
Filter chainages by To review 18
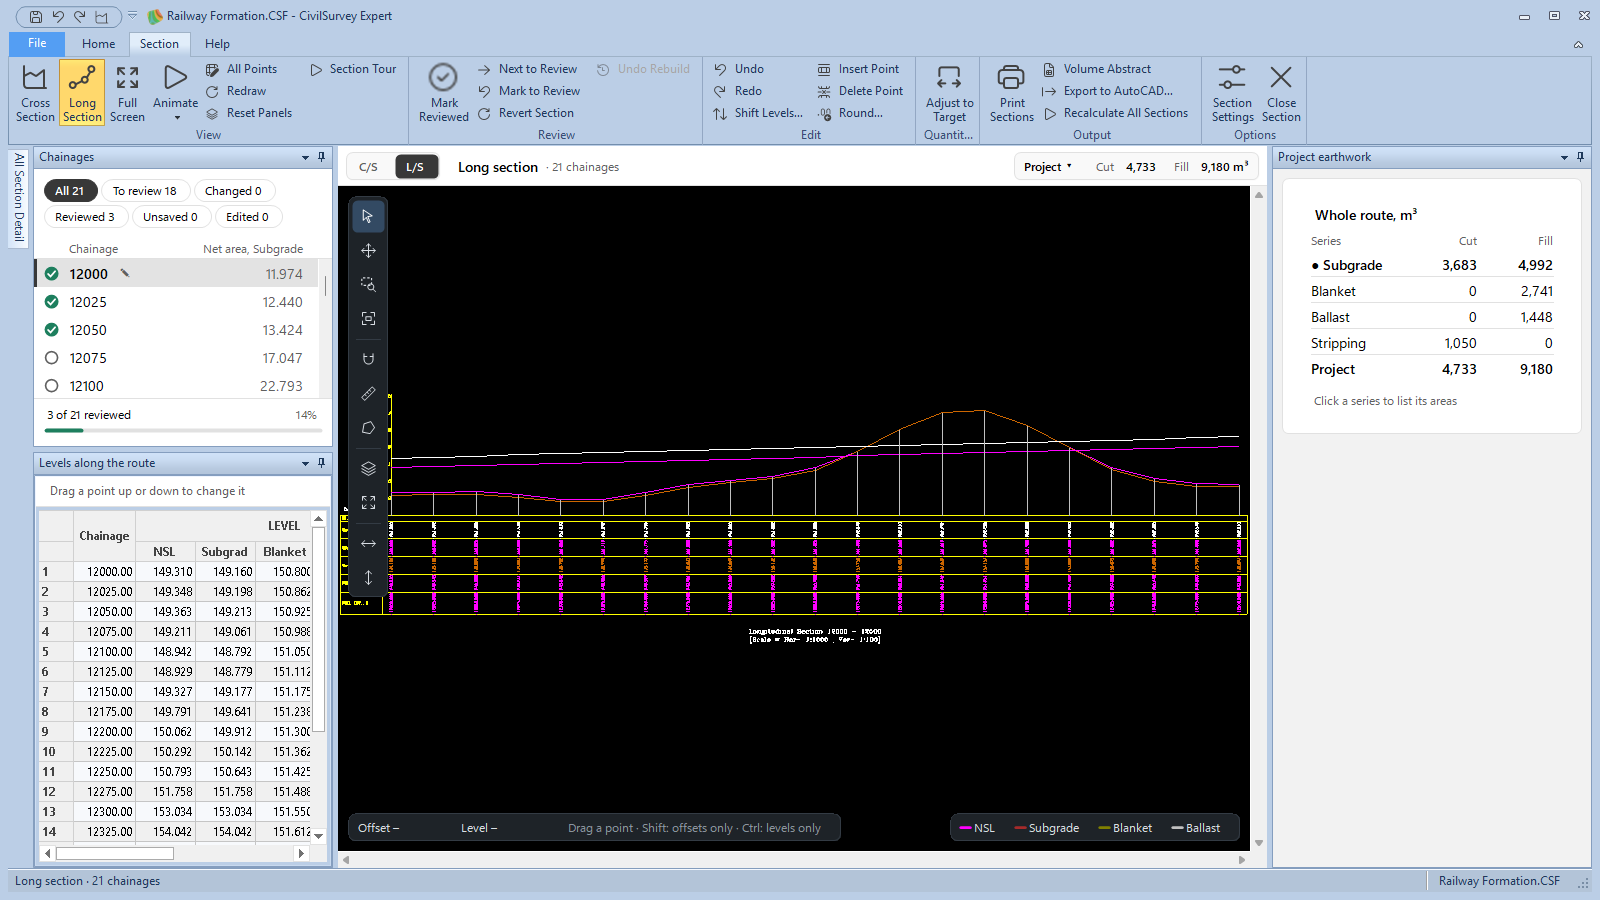(144, 191)
